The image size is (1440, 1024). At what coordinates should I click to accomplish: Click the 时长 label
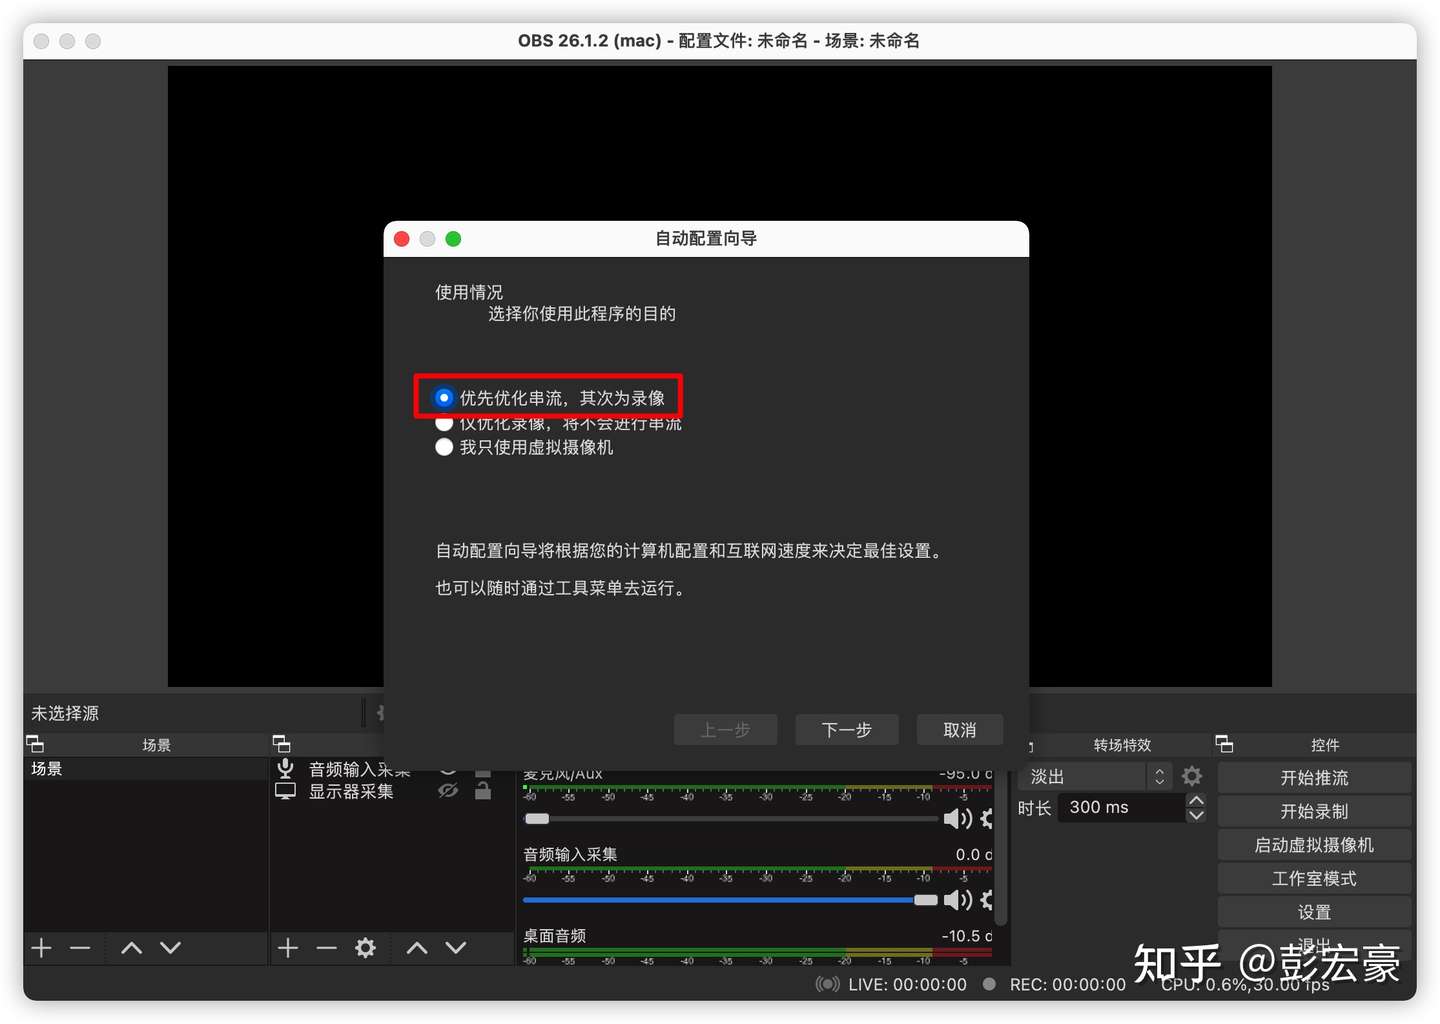(1034, 808)
